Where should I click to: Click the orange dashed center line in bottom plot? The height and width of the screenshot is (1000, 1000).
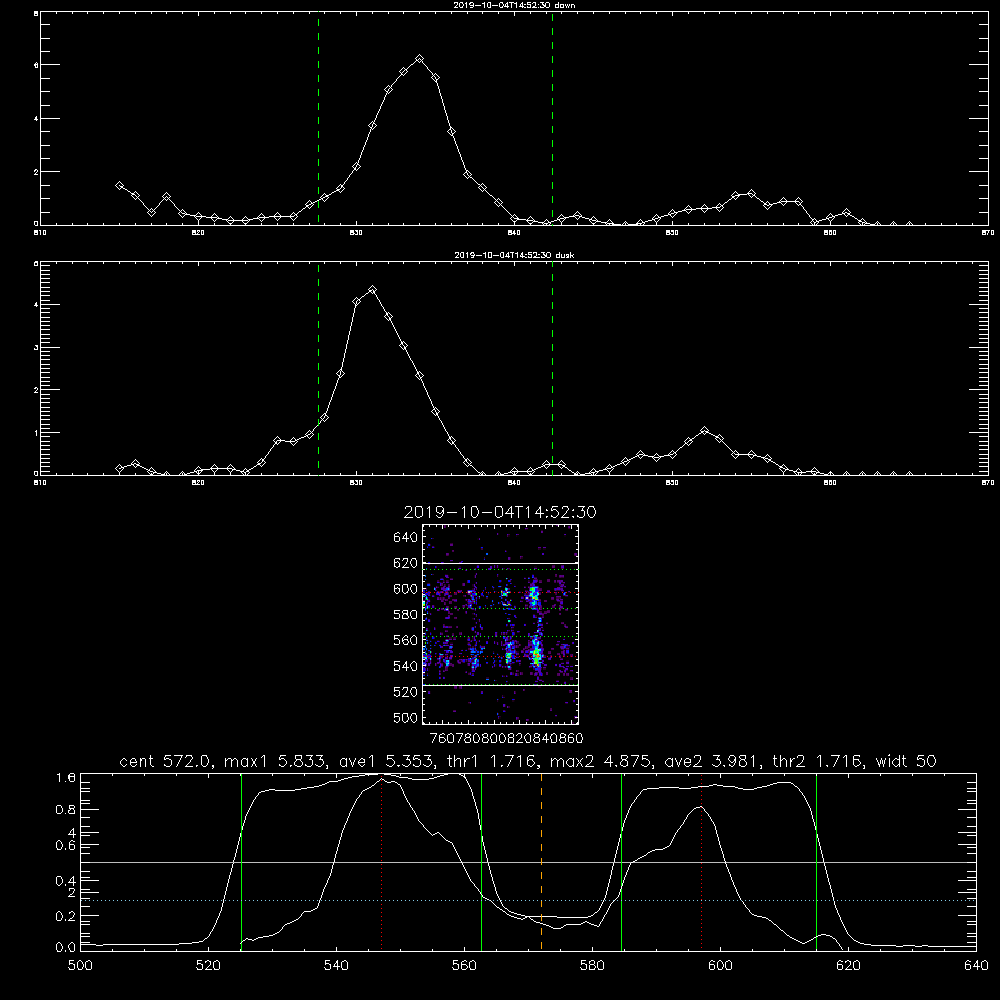pos(541,862)
